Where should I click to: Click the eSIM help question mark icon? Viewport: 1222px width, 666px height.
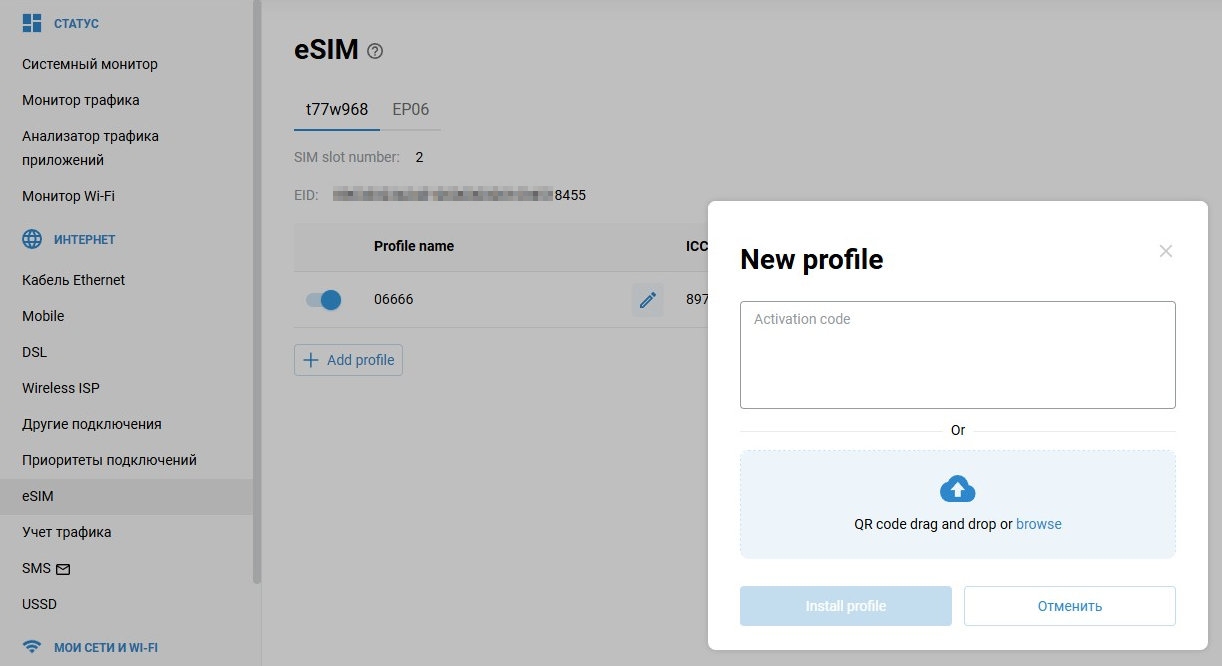pos(375,51)
